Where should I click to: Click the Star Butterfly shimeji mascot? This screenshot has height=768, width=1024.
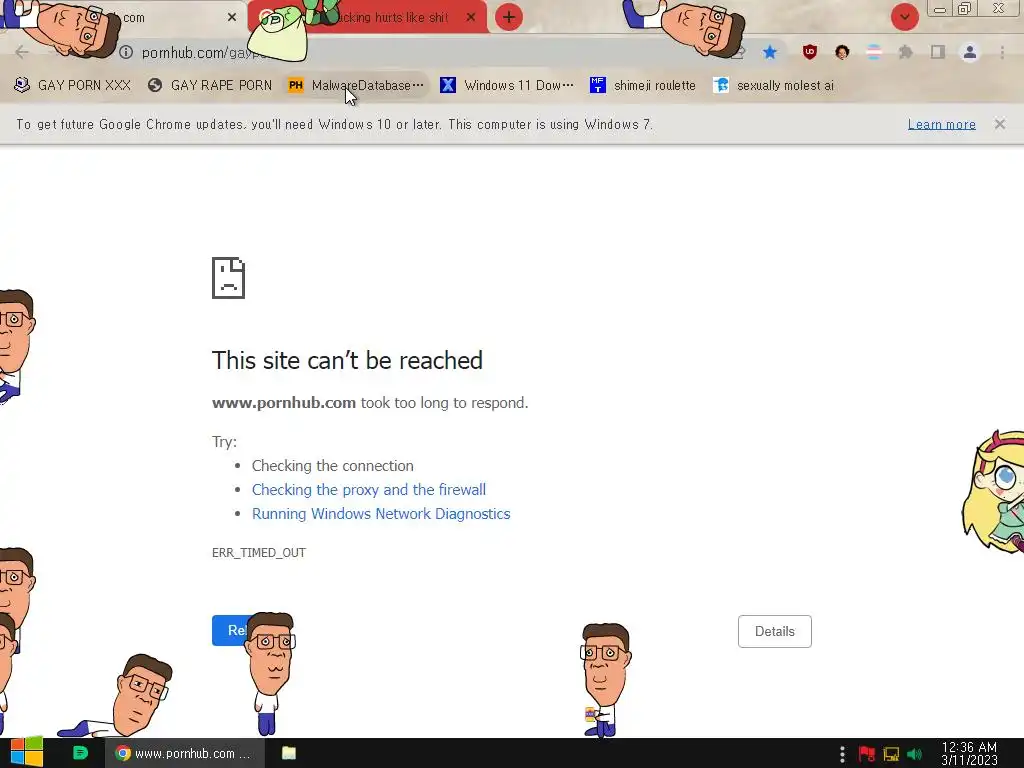pyautogui.click(x=994, y=492)
